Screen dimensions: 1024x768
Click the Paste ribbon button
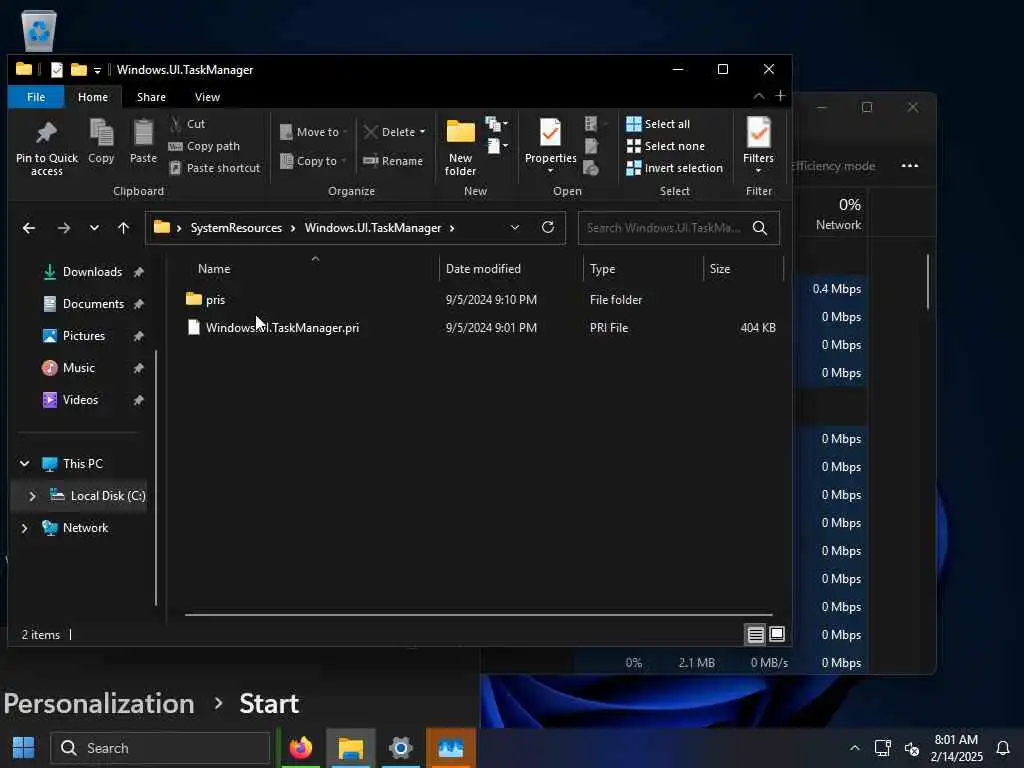click(x=143, y=141)
